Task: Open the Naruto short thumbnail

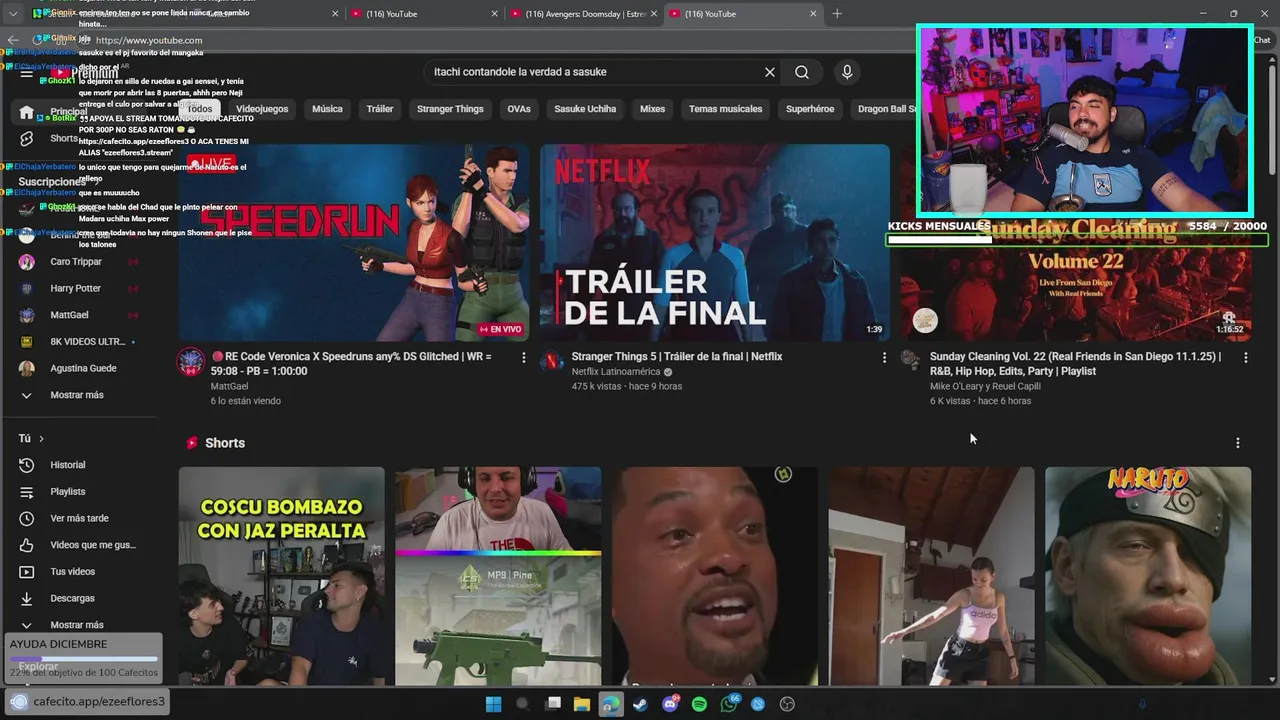Action: (x=1148, y=576)
